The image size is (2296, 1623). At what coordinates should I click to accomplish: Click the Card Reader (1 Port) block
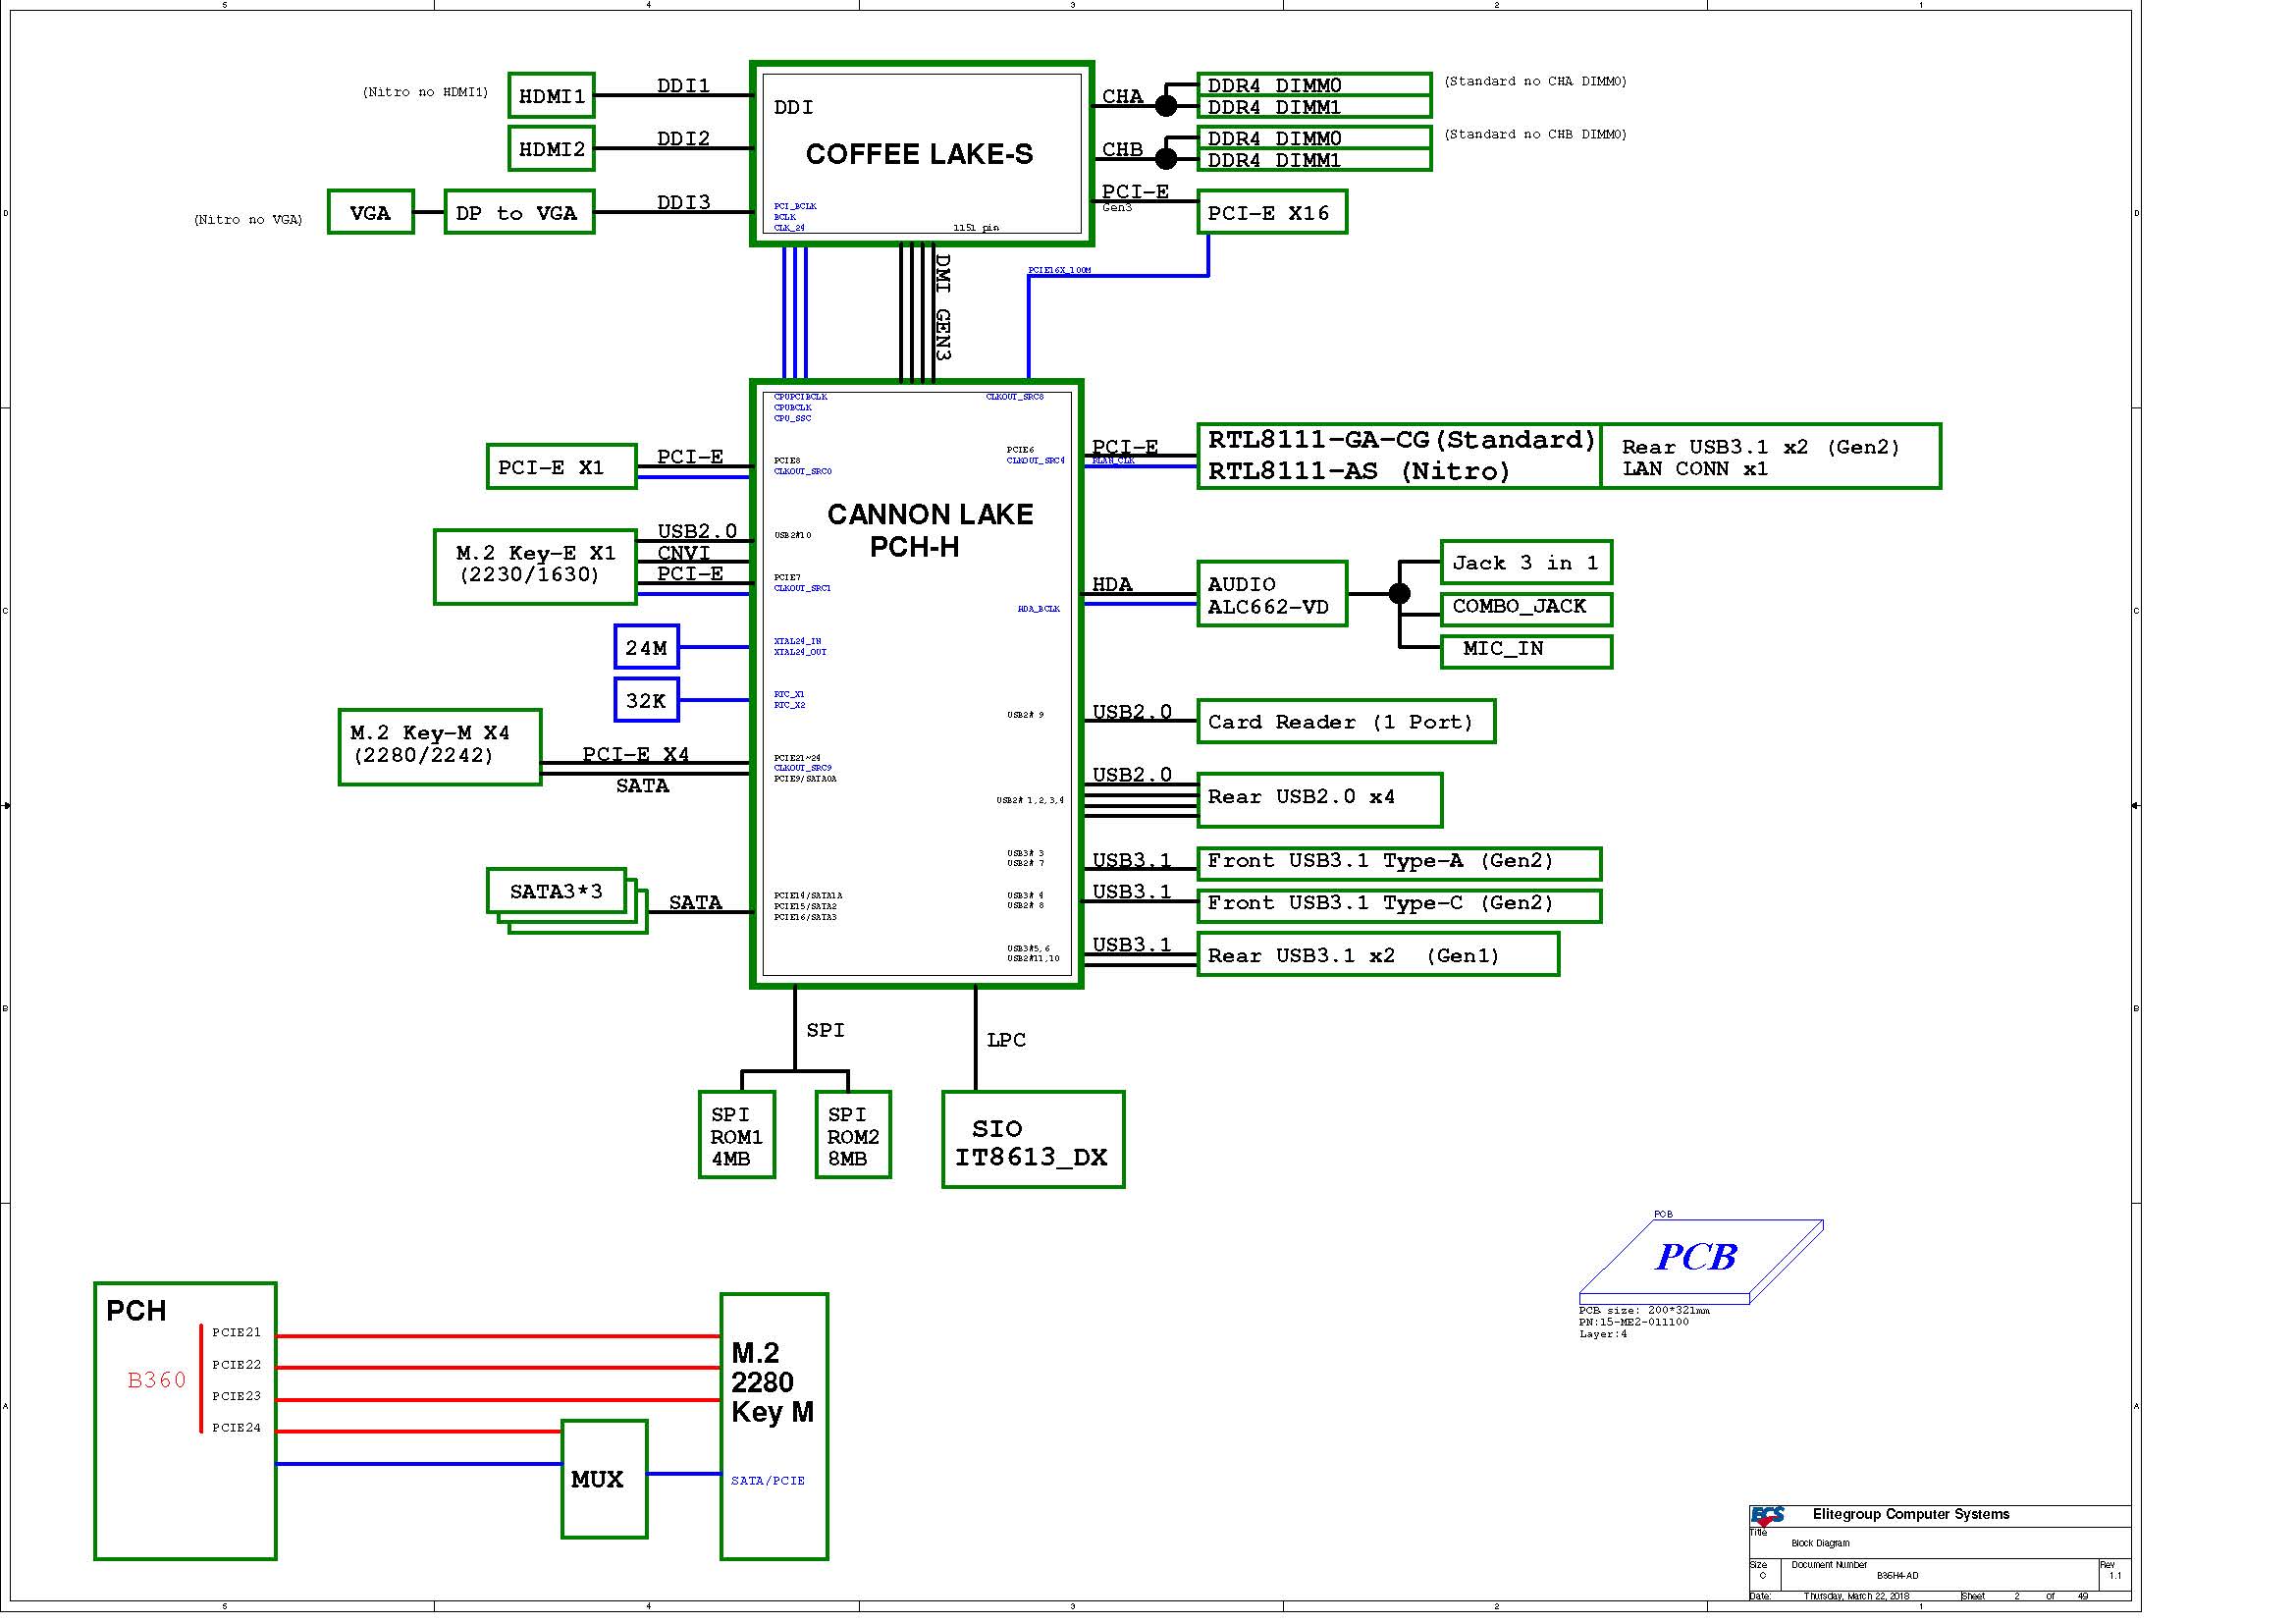pyautogui.click(x=1346, y=721)
